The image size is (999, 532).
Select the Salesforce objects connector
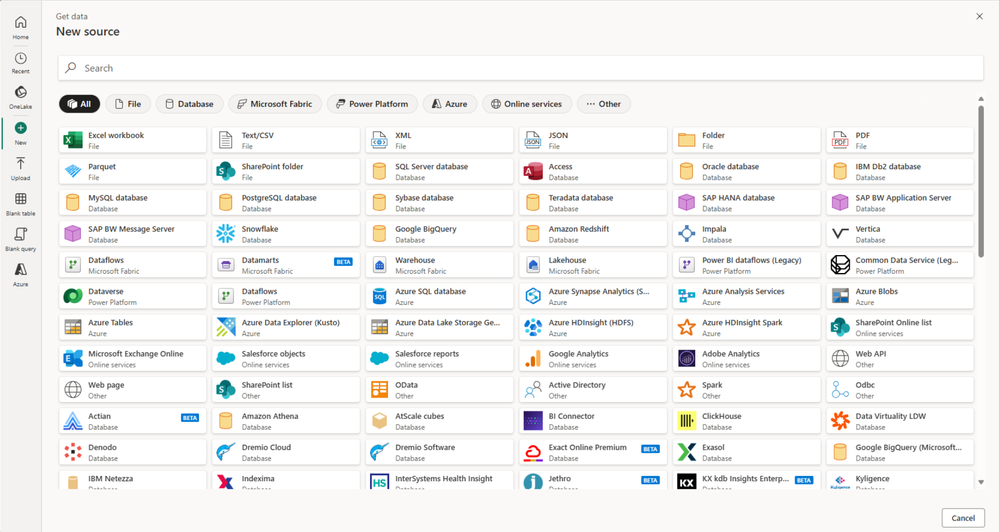[286, 359]
